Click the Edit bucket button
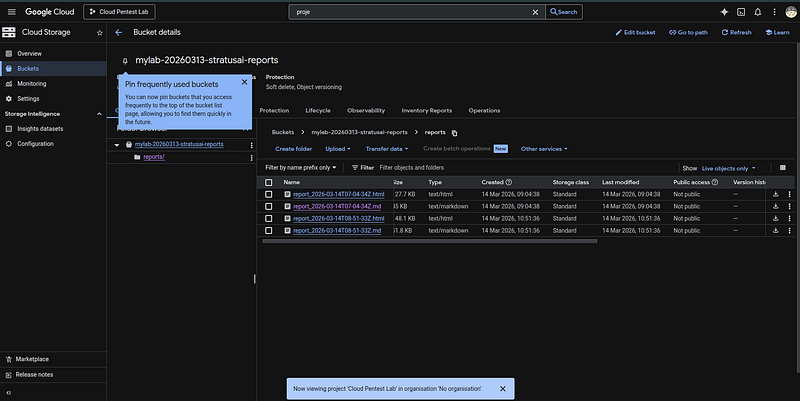 pos(635,32)
